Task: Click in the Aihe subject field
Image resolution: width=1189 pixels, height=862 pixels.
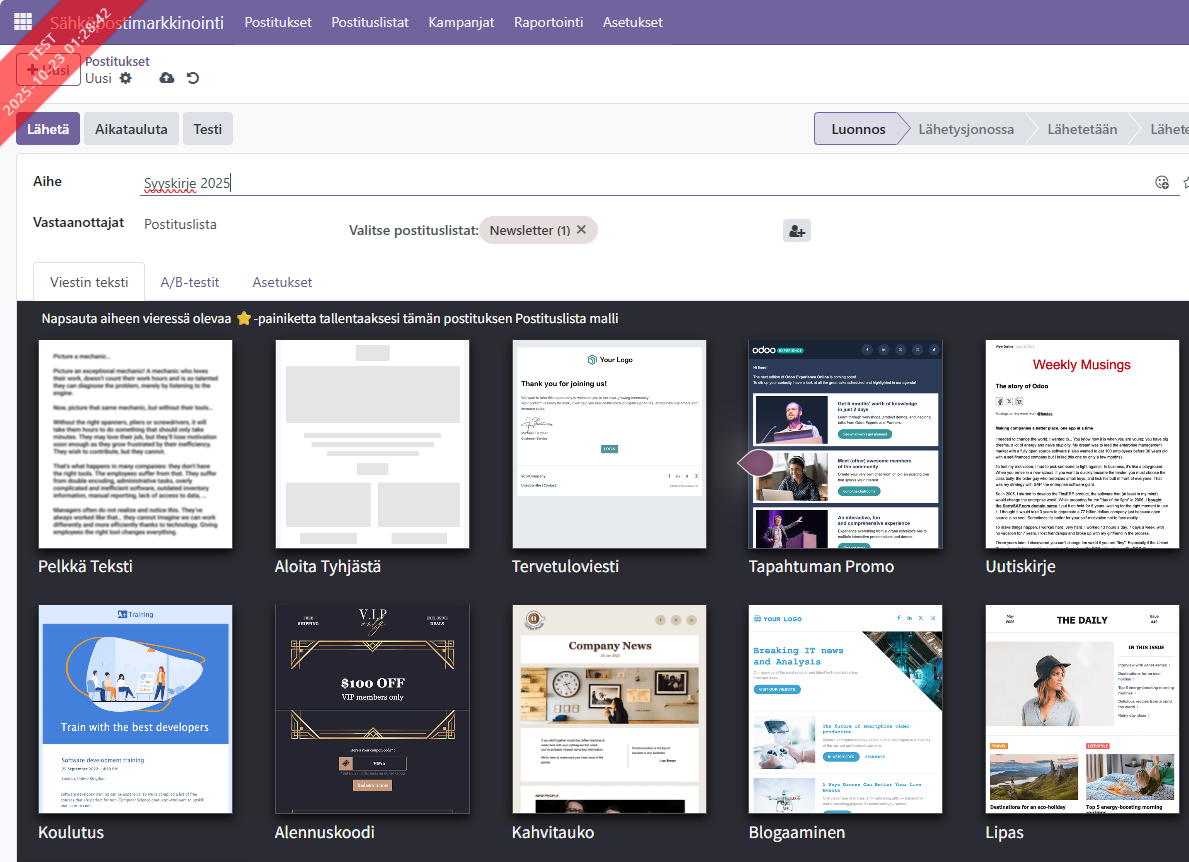Action: (x=640, y=183)
